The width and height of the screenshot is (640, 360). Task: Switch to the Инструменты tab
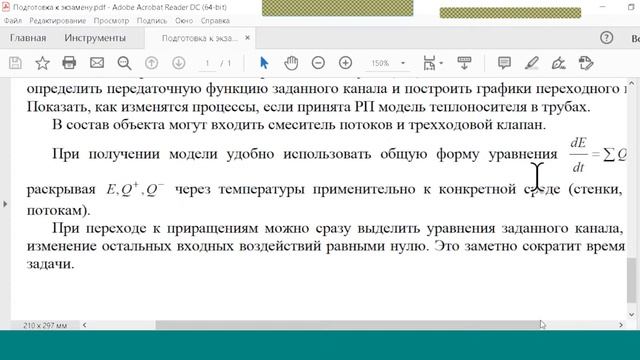[95, 38]
